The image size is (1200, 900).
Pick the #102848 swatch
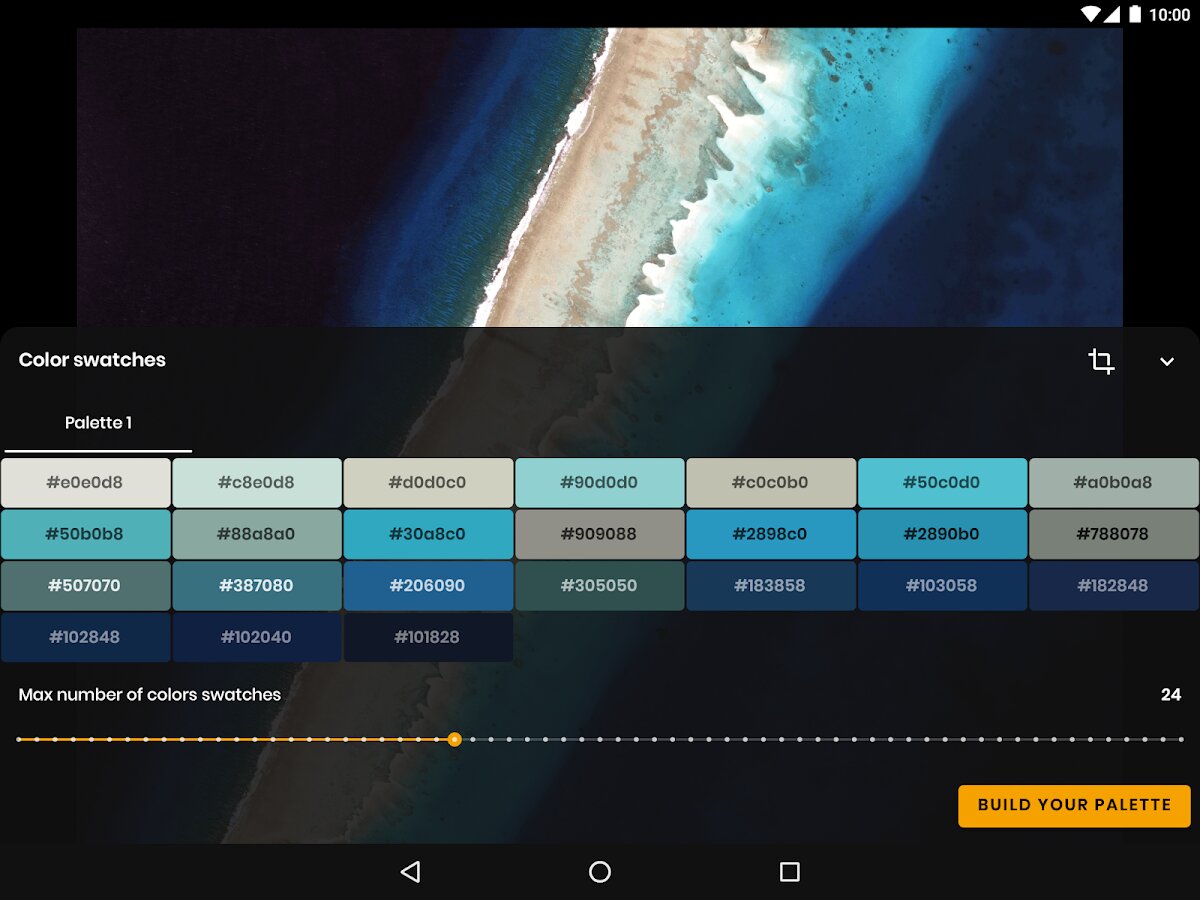point(86,637)
